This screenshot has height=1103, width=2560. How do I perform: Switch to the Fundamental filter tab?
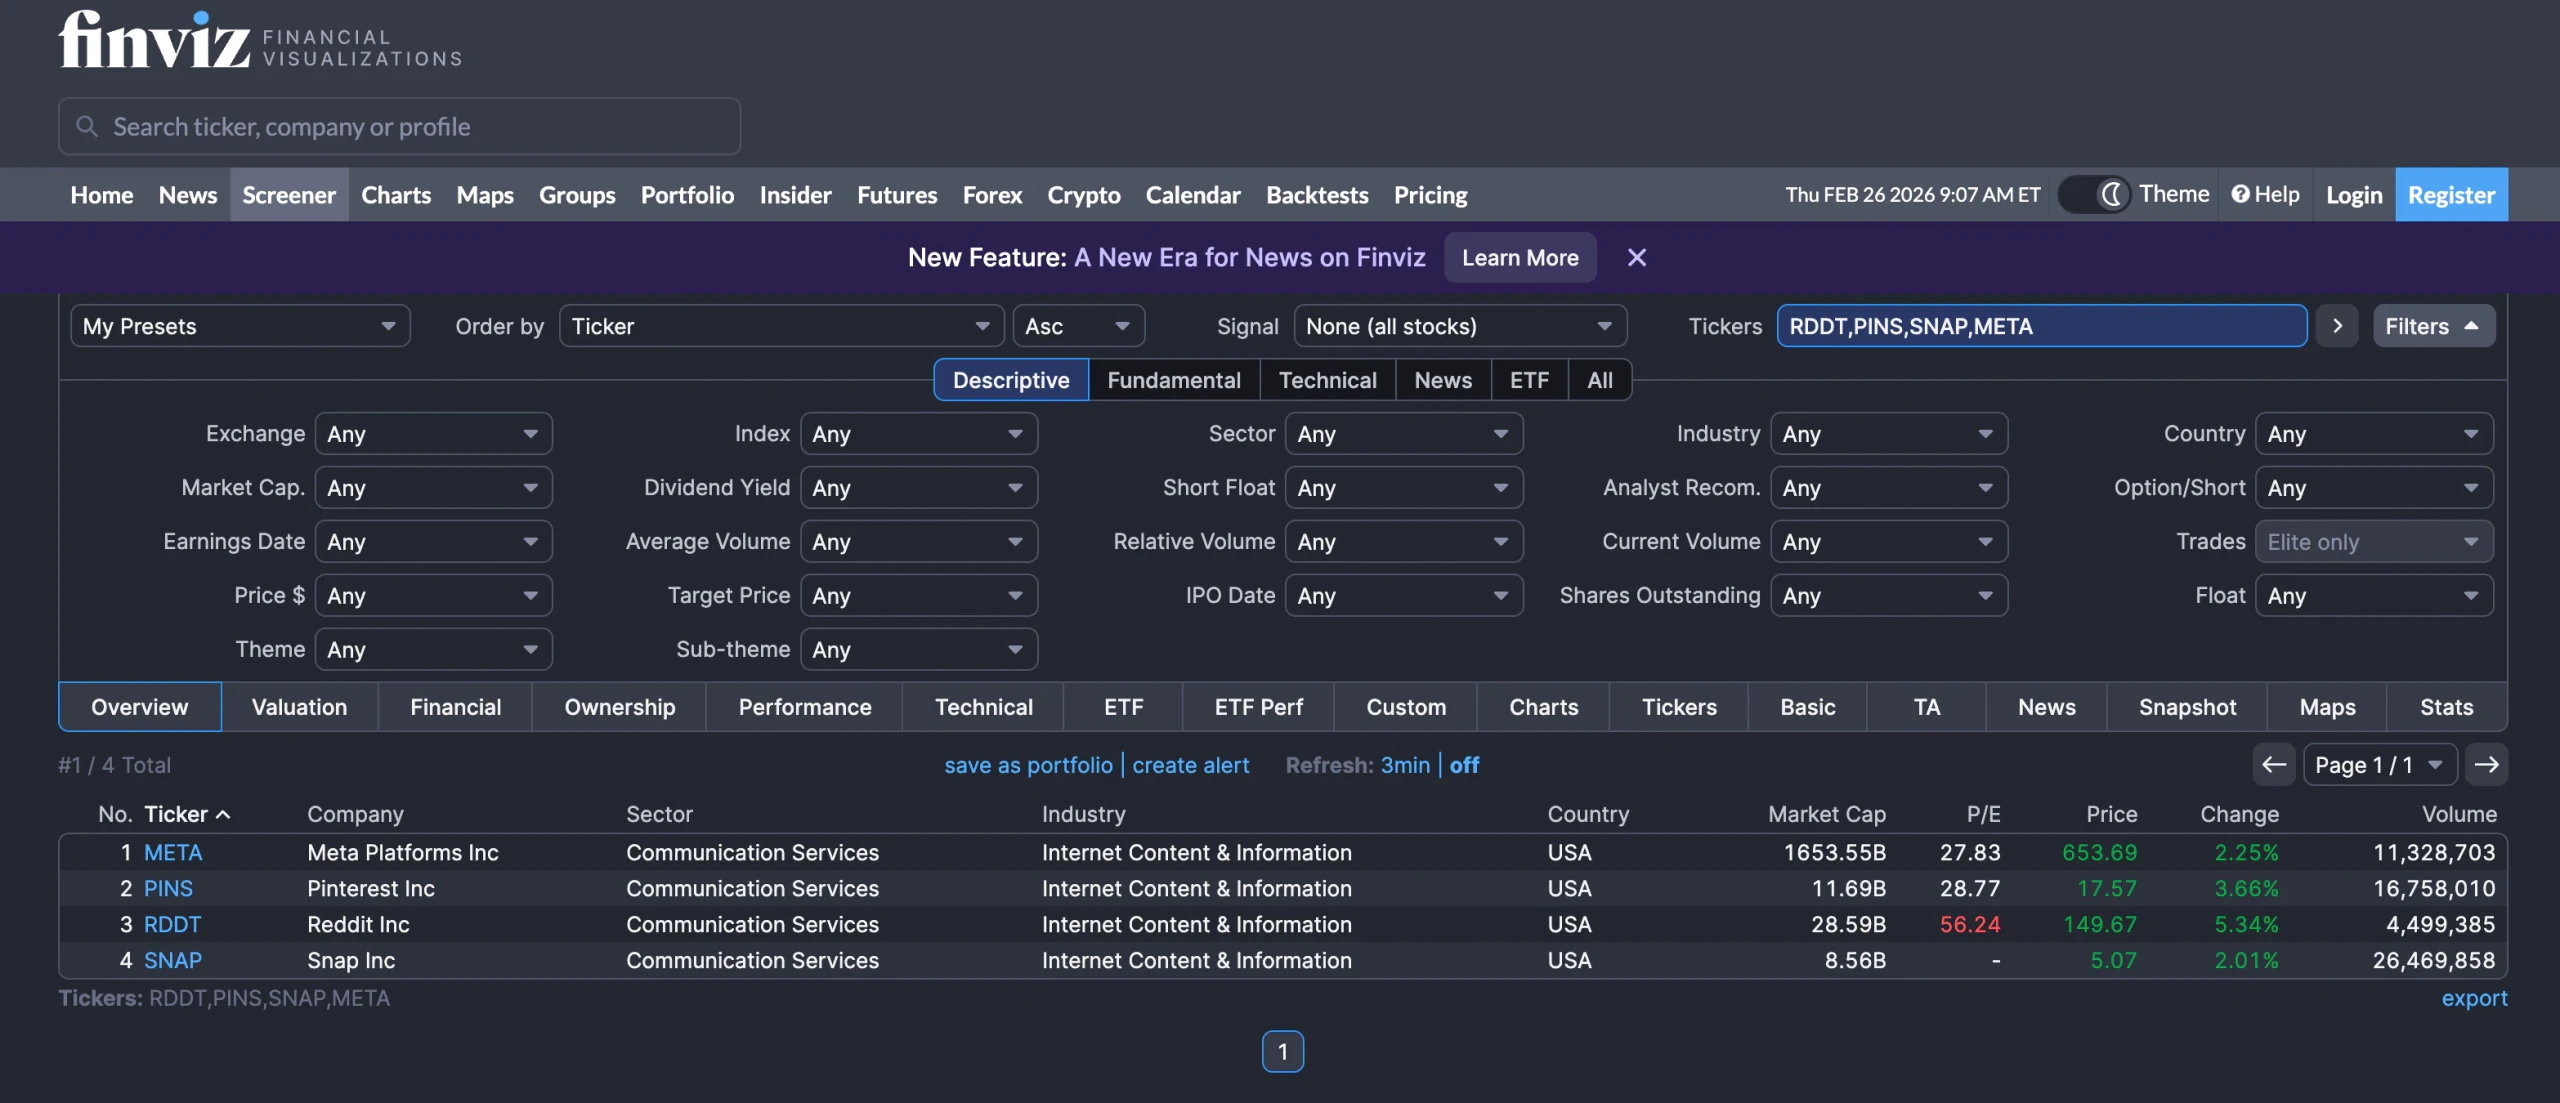coord(1173,380)
